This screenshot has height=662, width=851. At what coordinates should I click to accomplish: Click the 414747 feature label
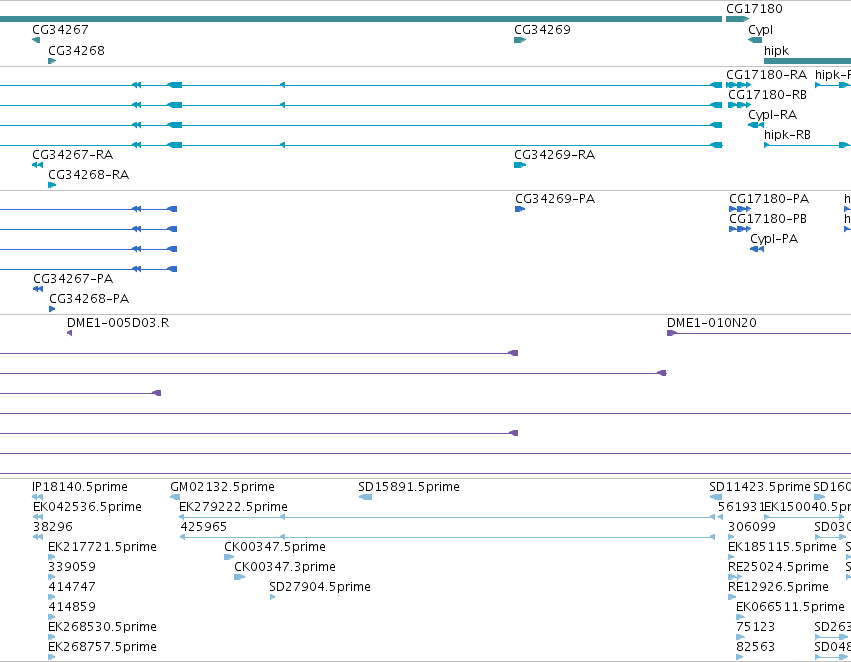coord(72,587)
